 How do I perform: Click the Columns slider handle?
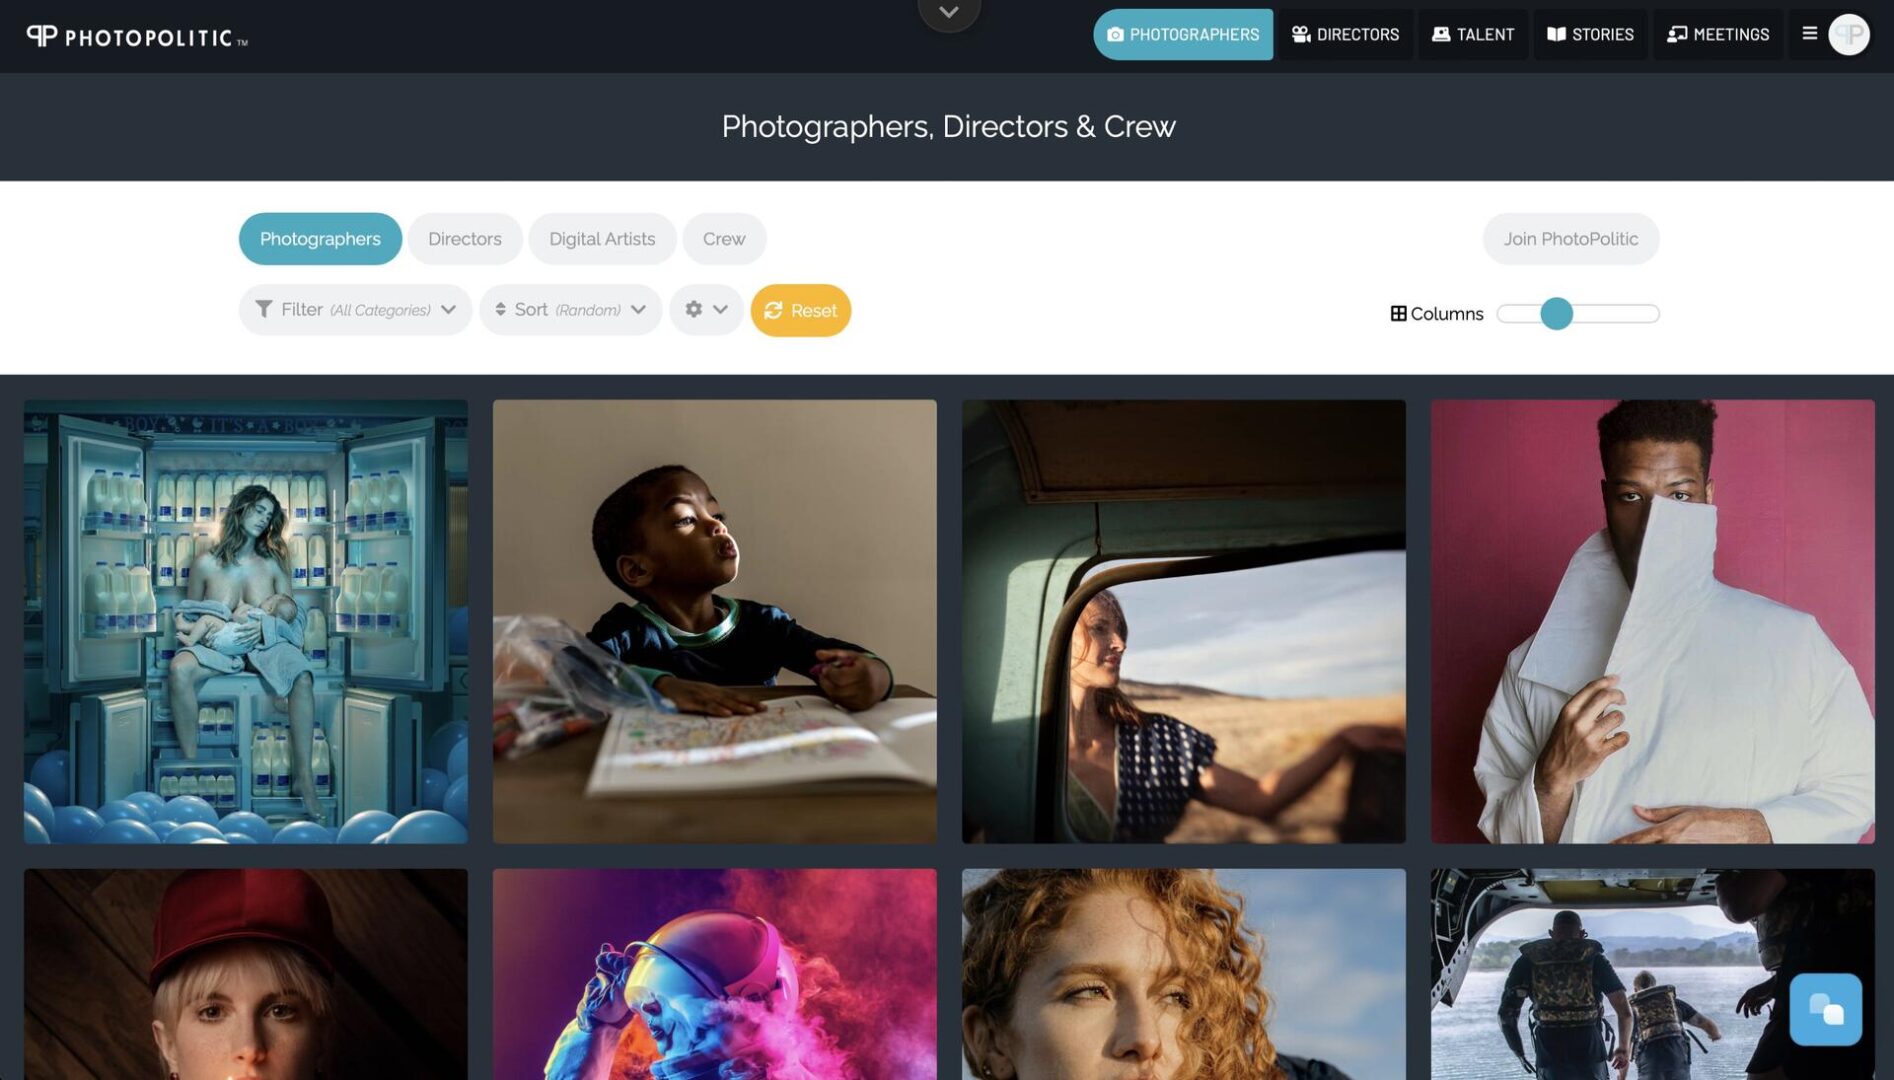(1556, 314)
